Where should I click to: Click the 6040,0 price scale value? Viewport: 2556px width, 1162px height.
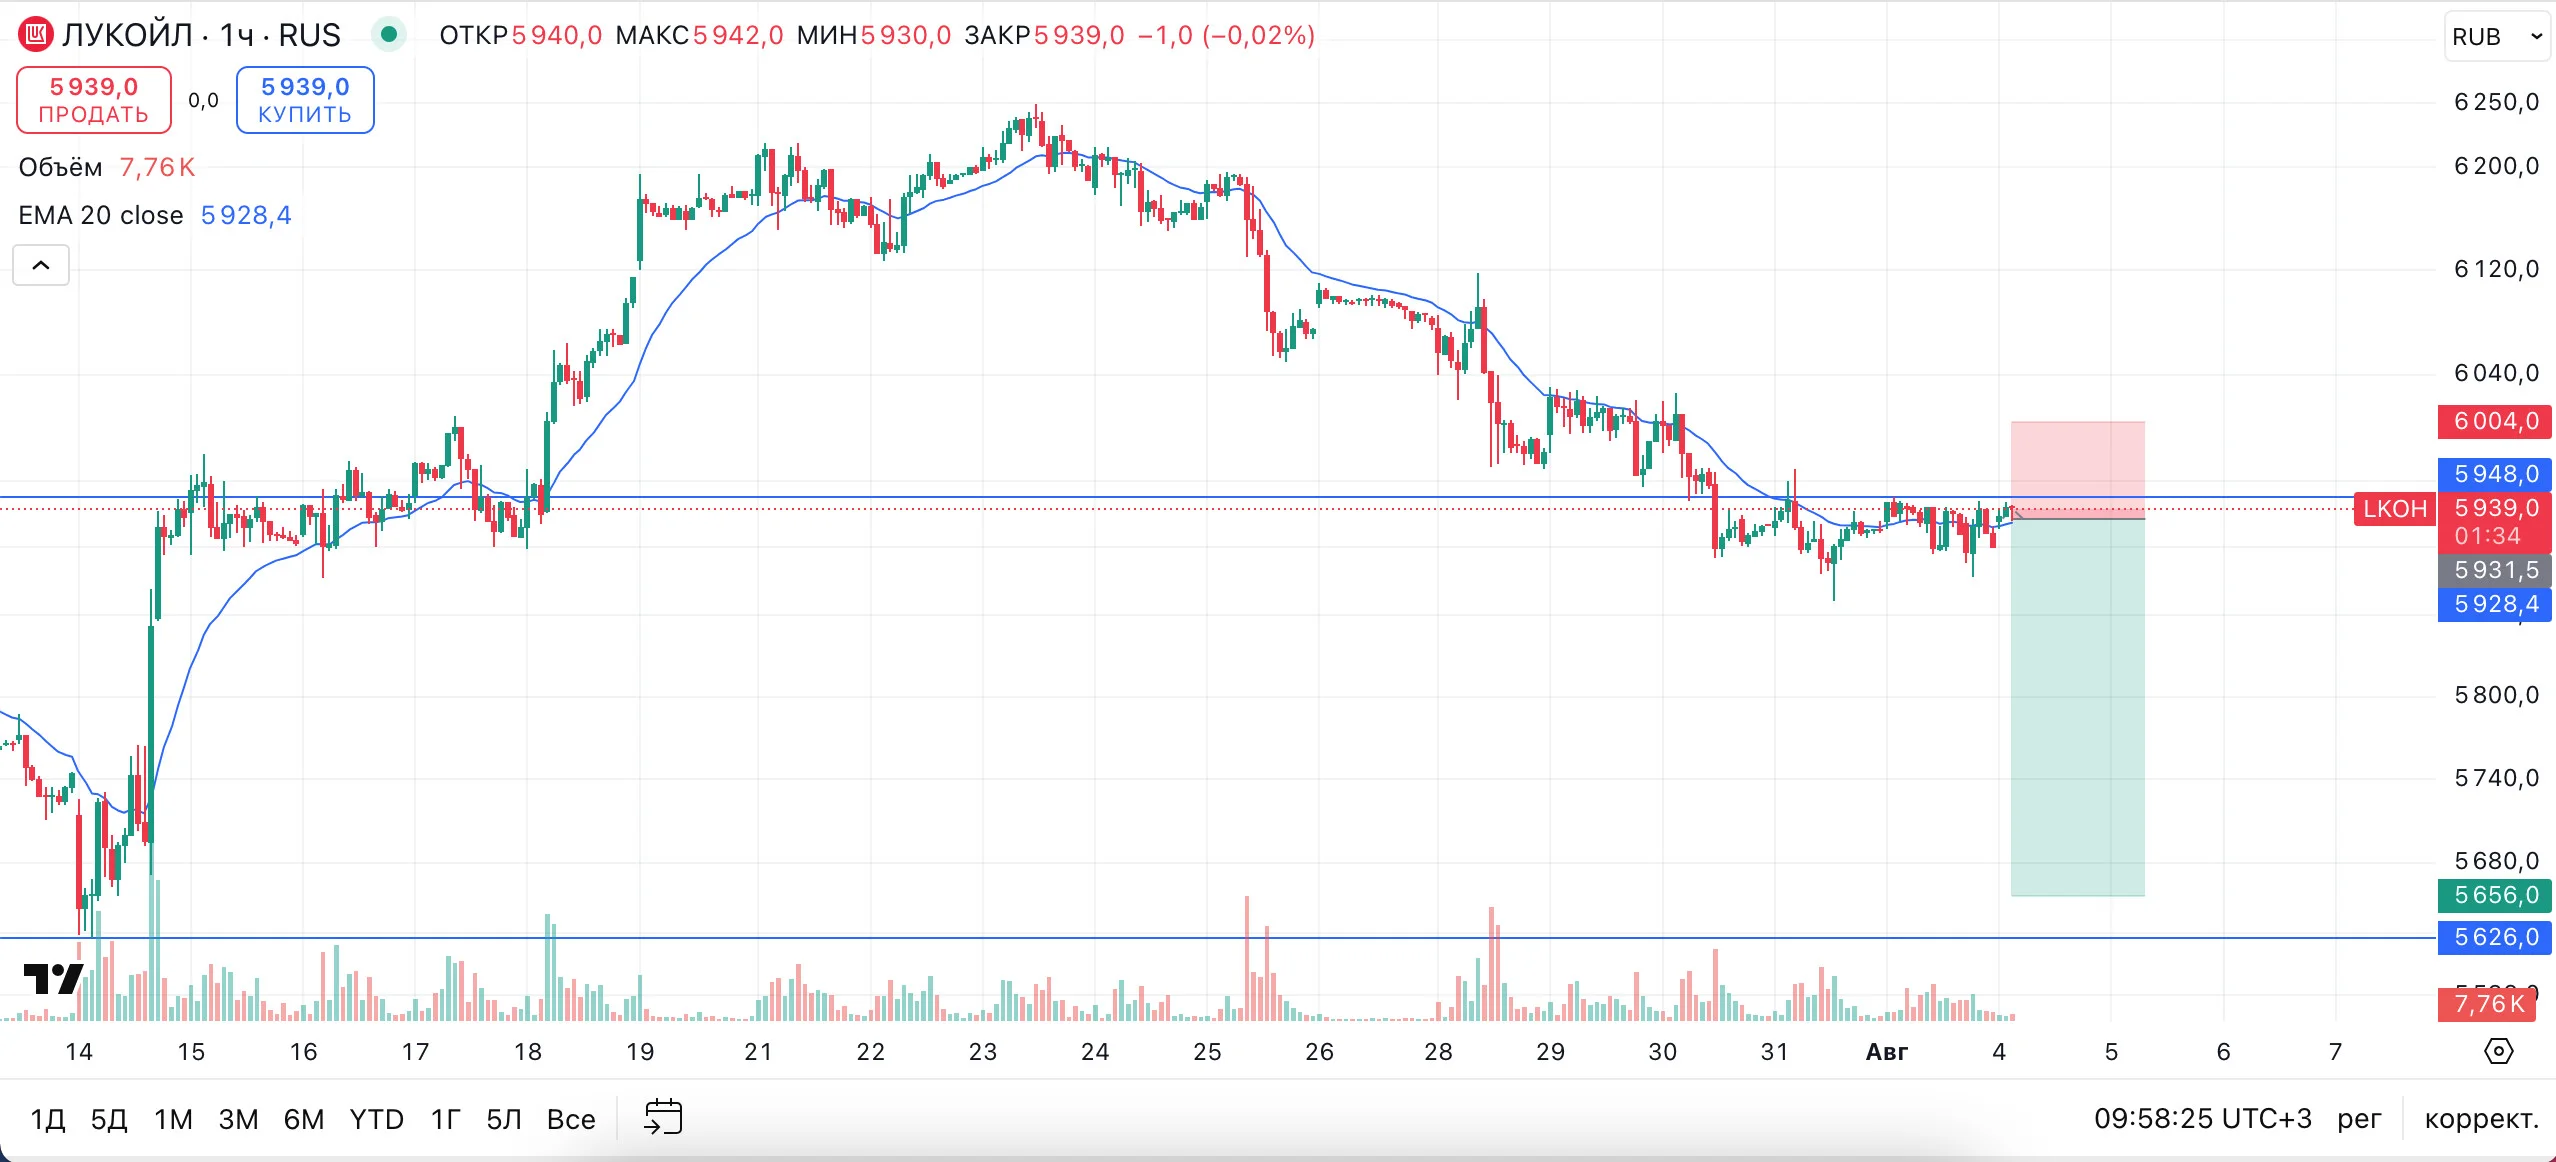coord(2496,373)
